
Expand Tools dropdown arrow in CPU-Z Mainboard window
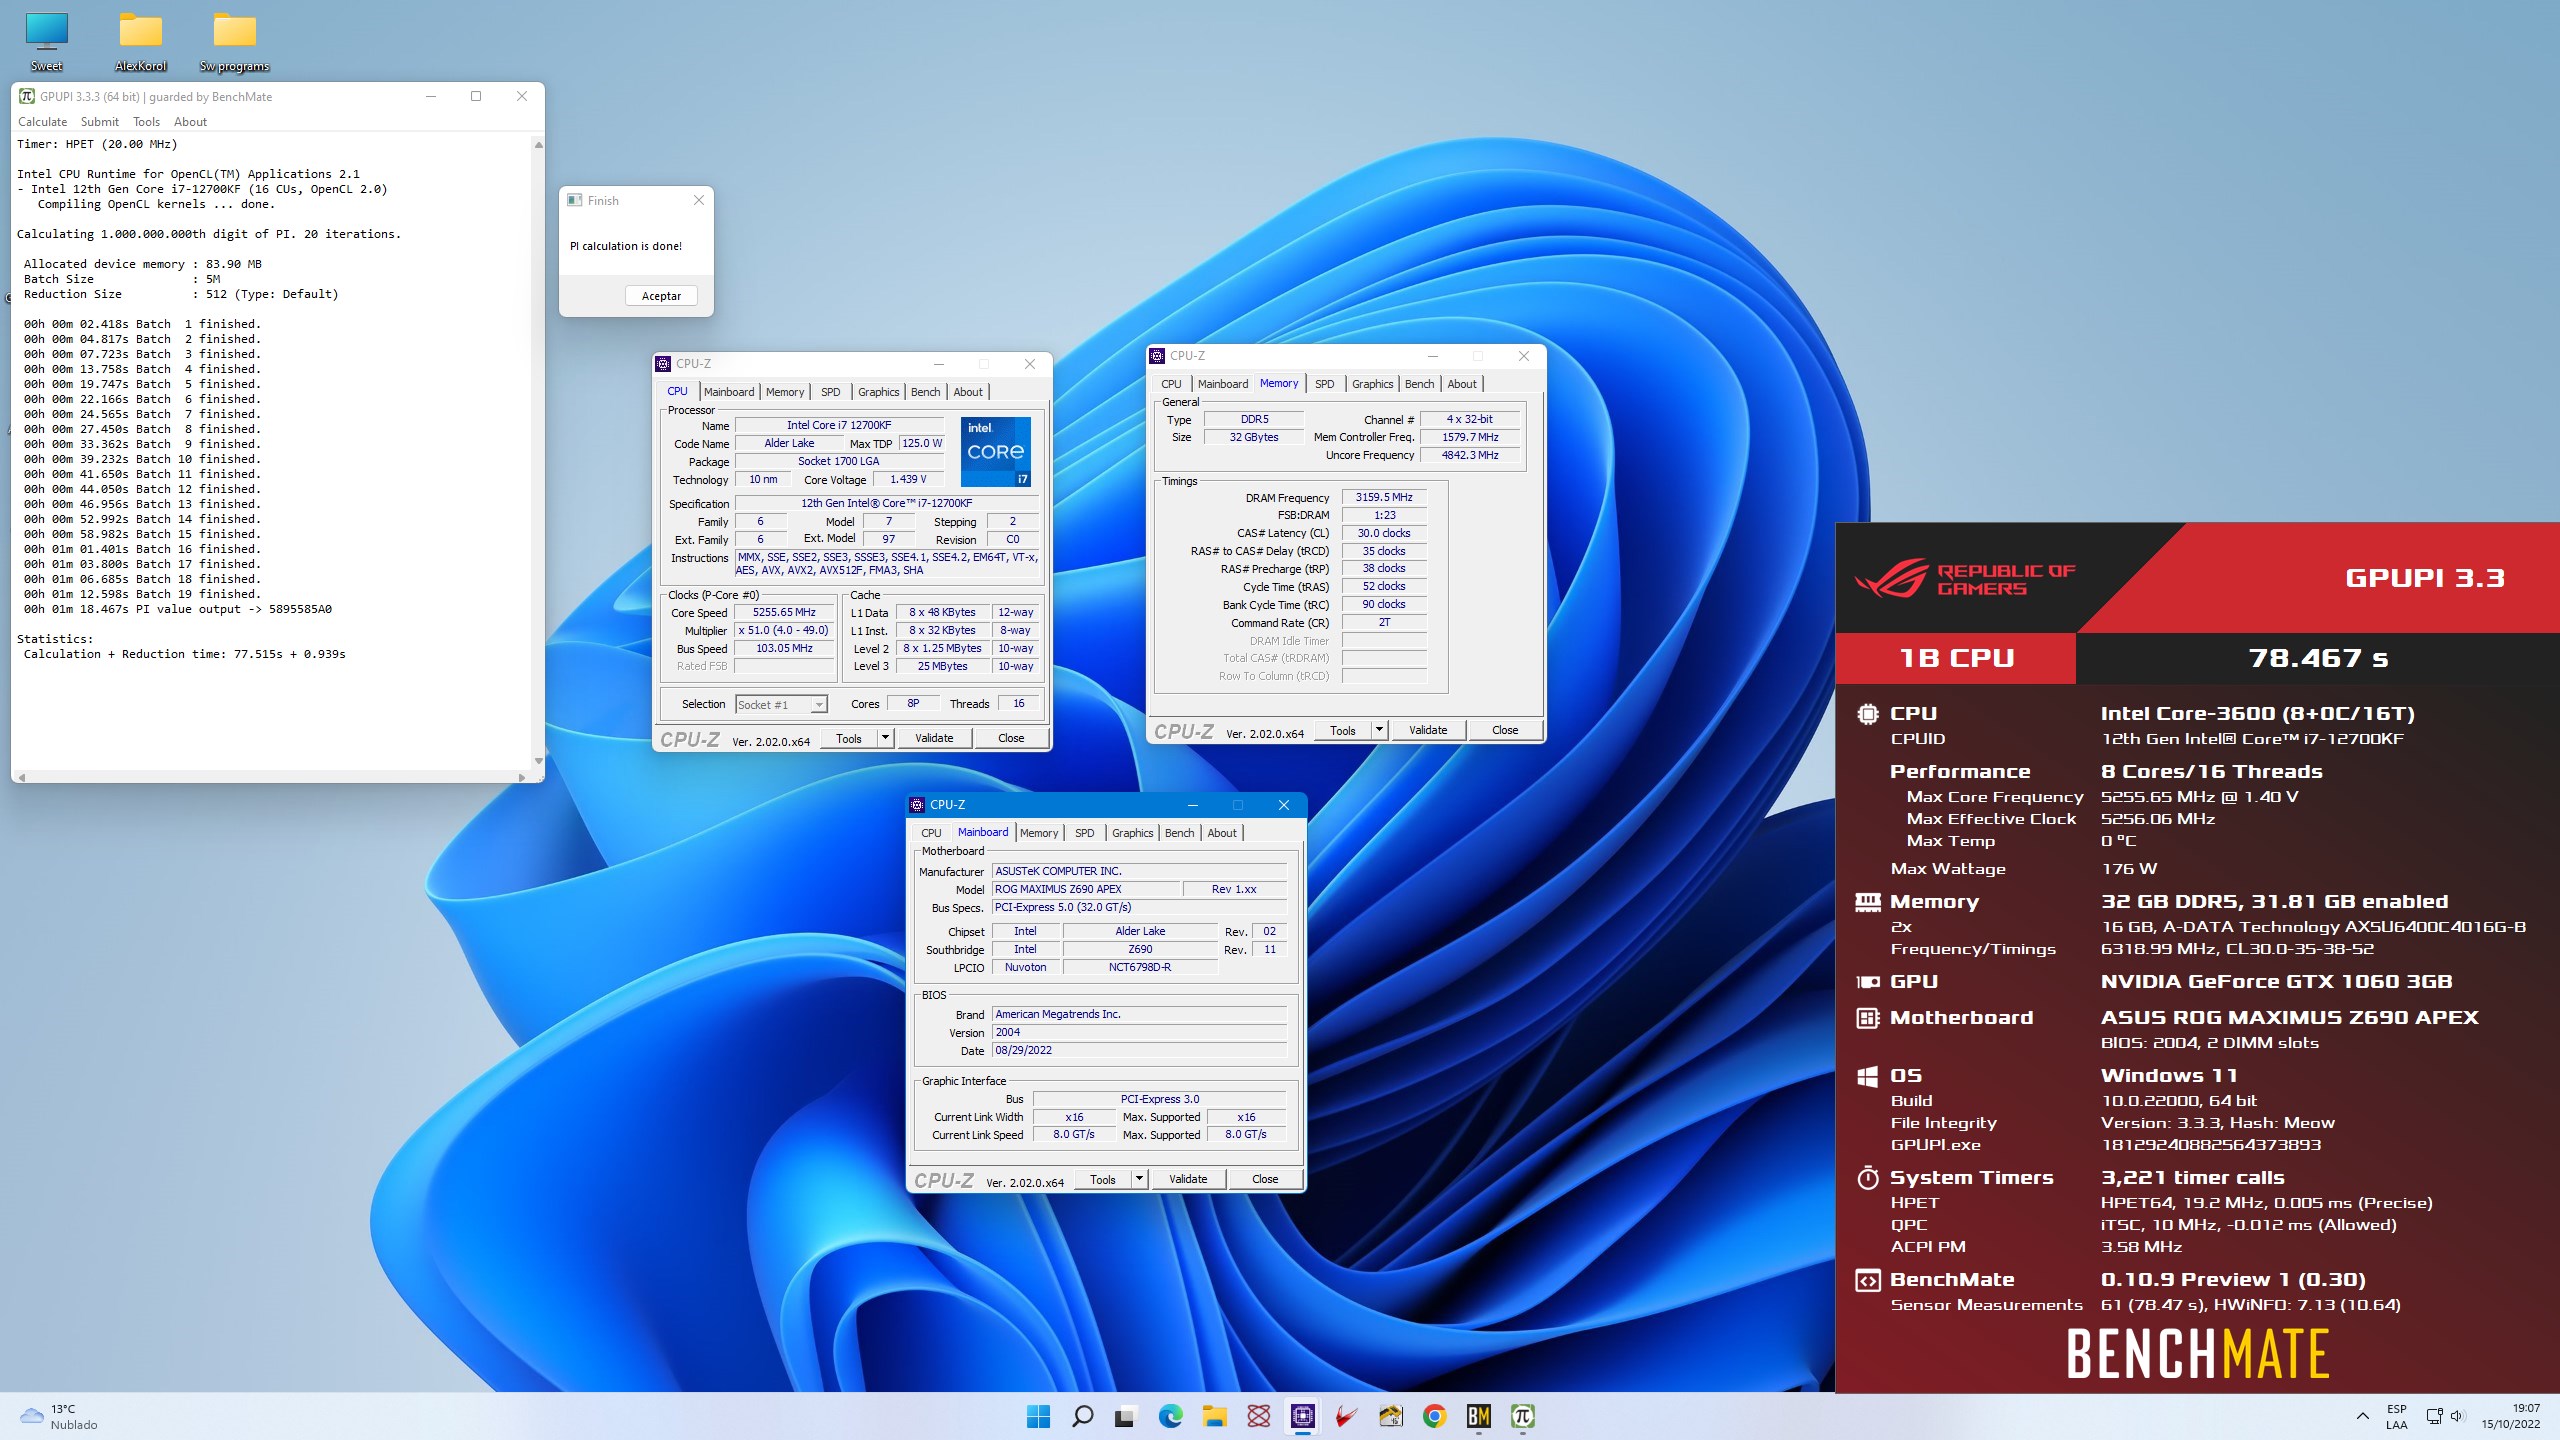[1139, 1179]
